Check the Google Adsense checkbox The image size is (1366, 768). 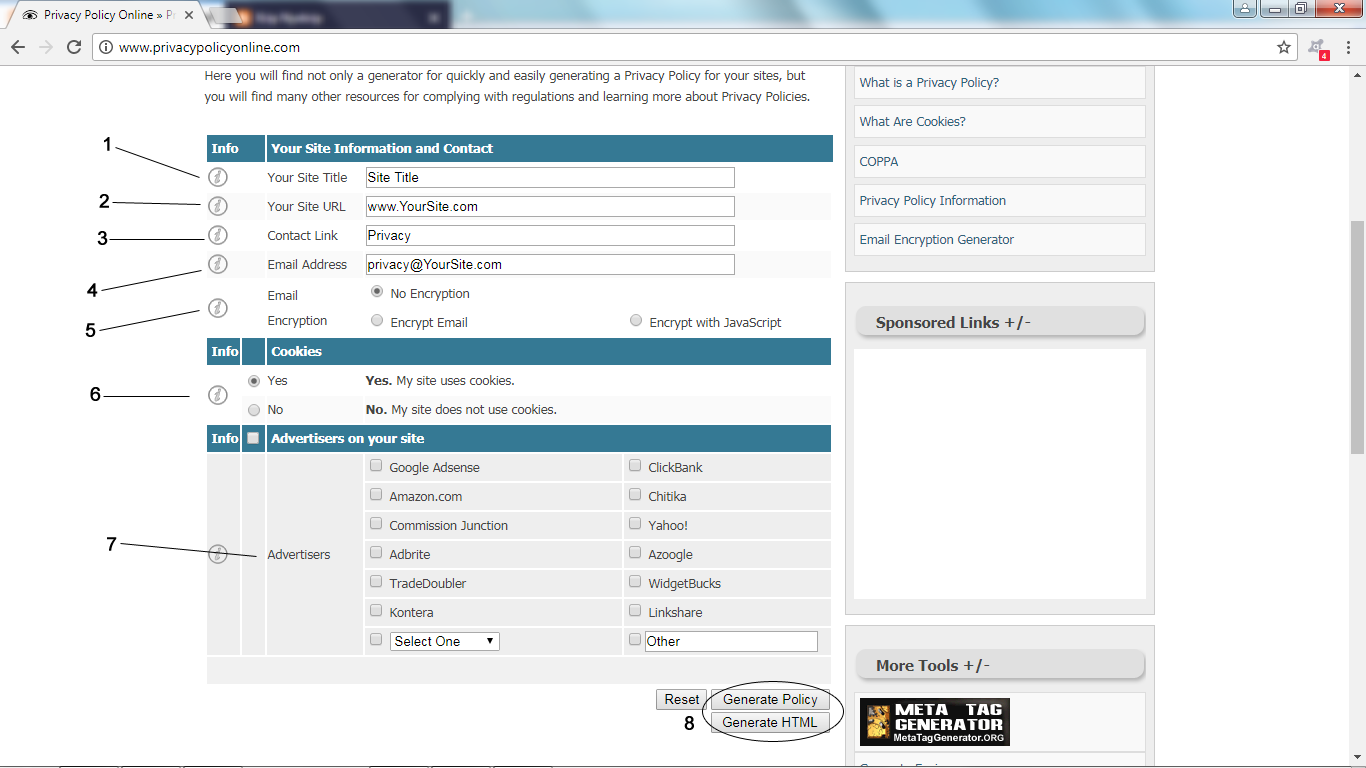[376, 466]
